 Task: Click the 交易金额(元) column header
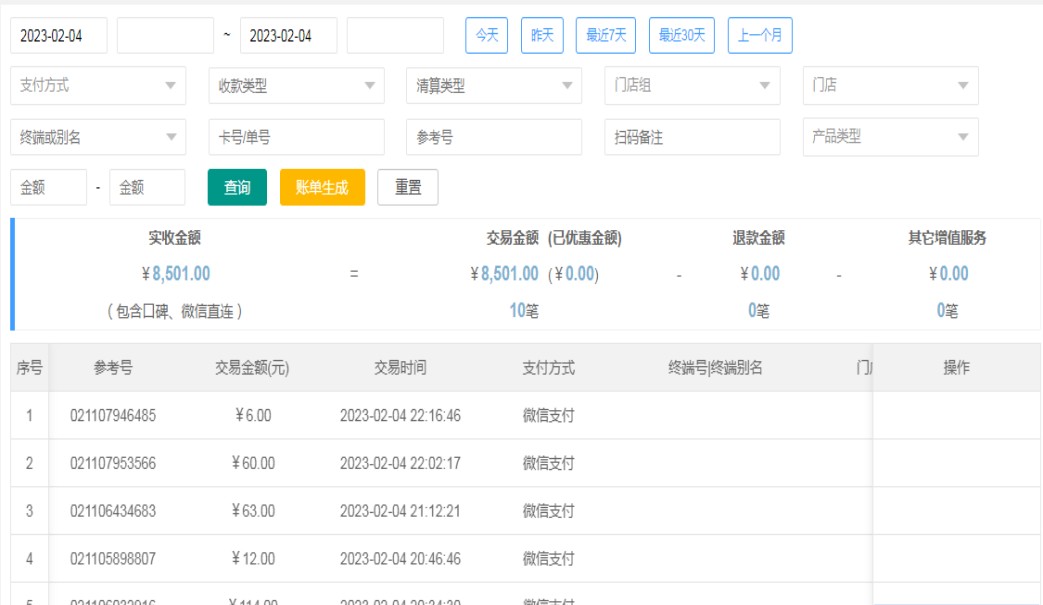tap(252, 368)
